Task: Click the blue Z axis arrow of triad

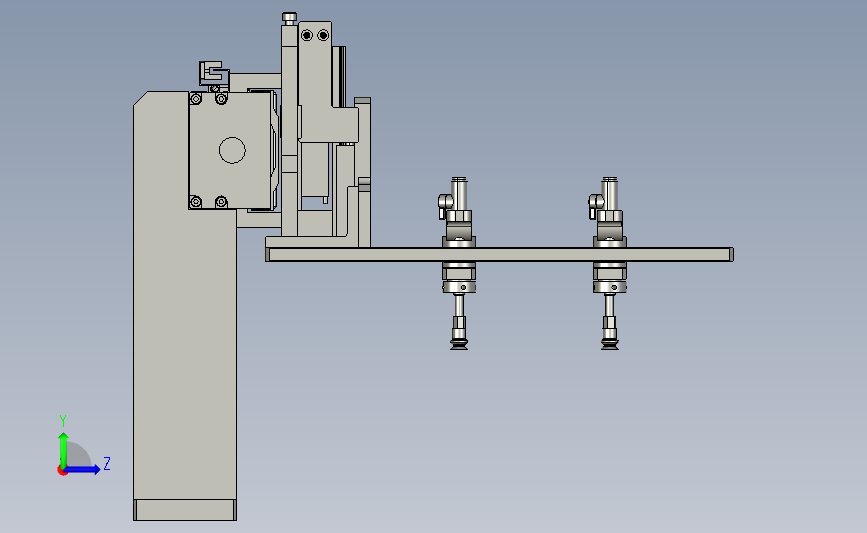Action: 83,469
